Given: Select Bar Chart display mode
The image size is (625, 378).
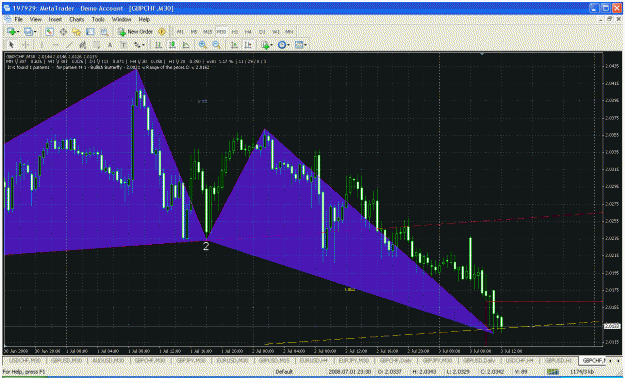Looking at the screenshot, I should [x=158, y=45].
